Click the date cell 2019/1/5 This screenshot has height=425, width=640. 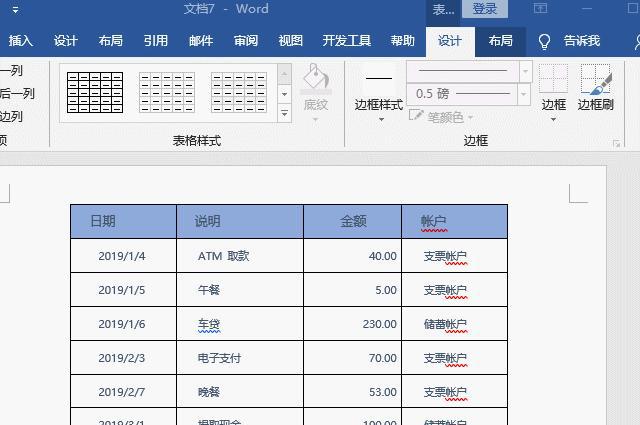click(x=124, y=290)
